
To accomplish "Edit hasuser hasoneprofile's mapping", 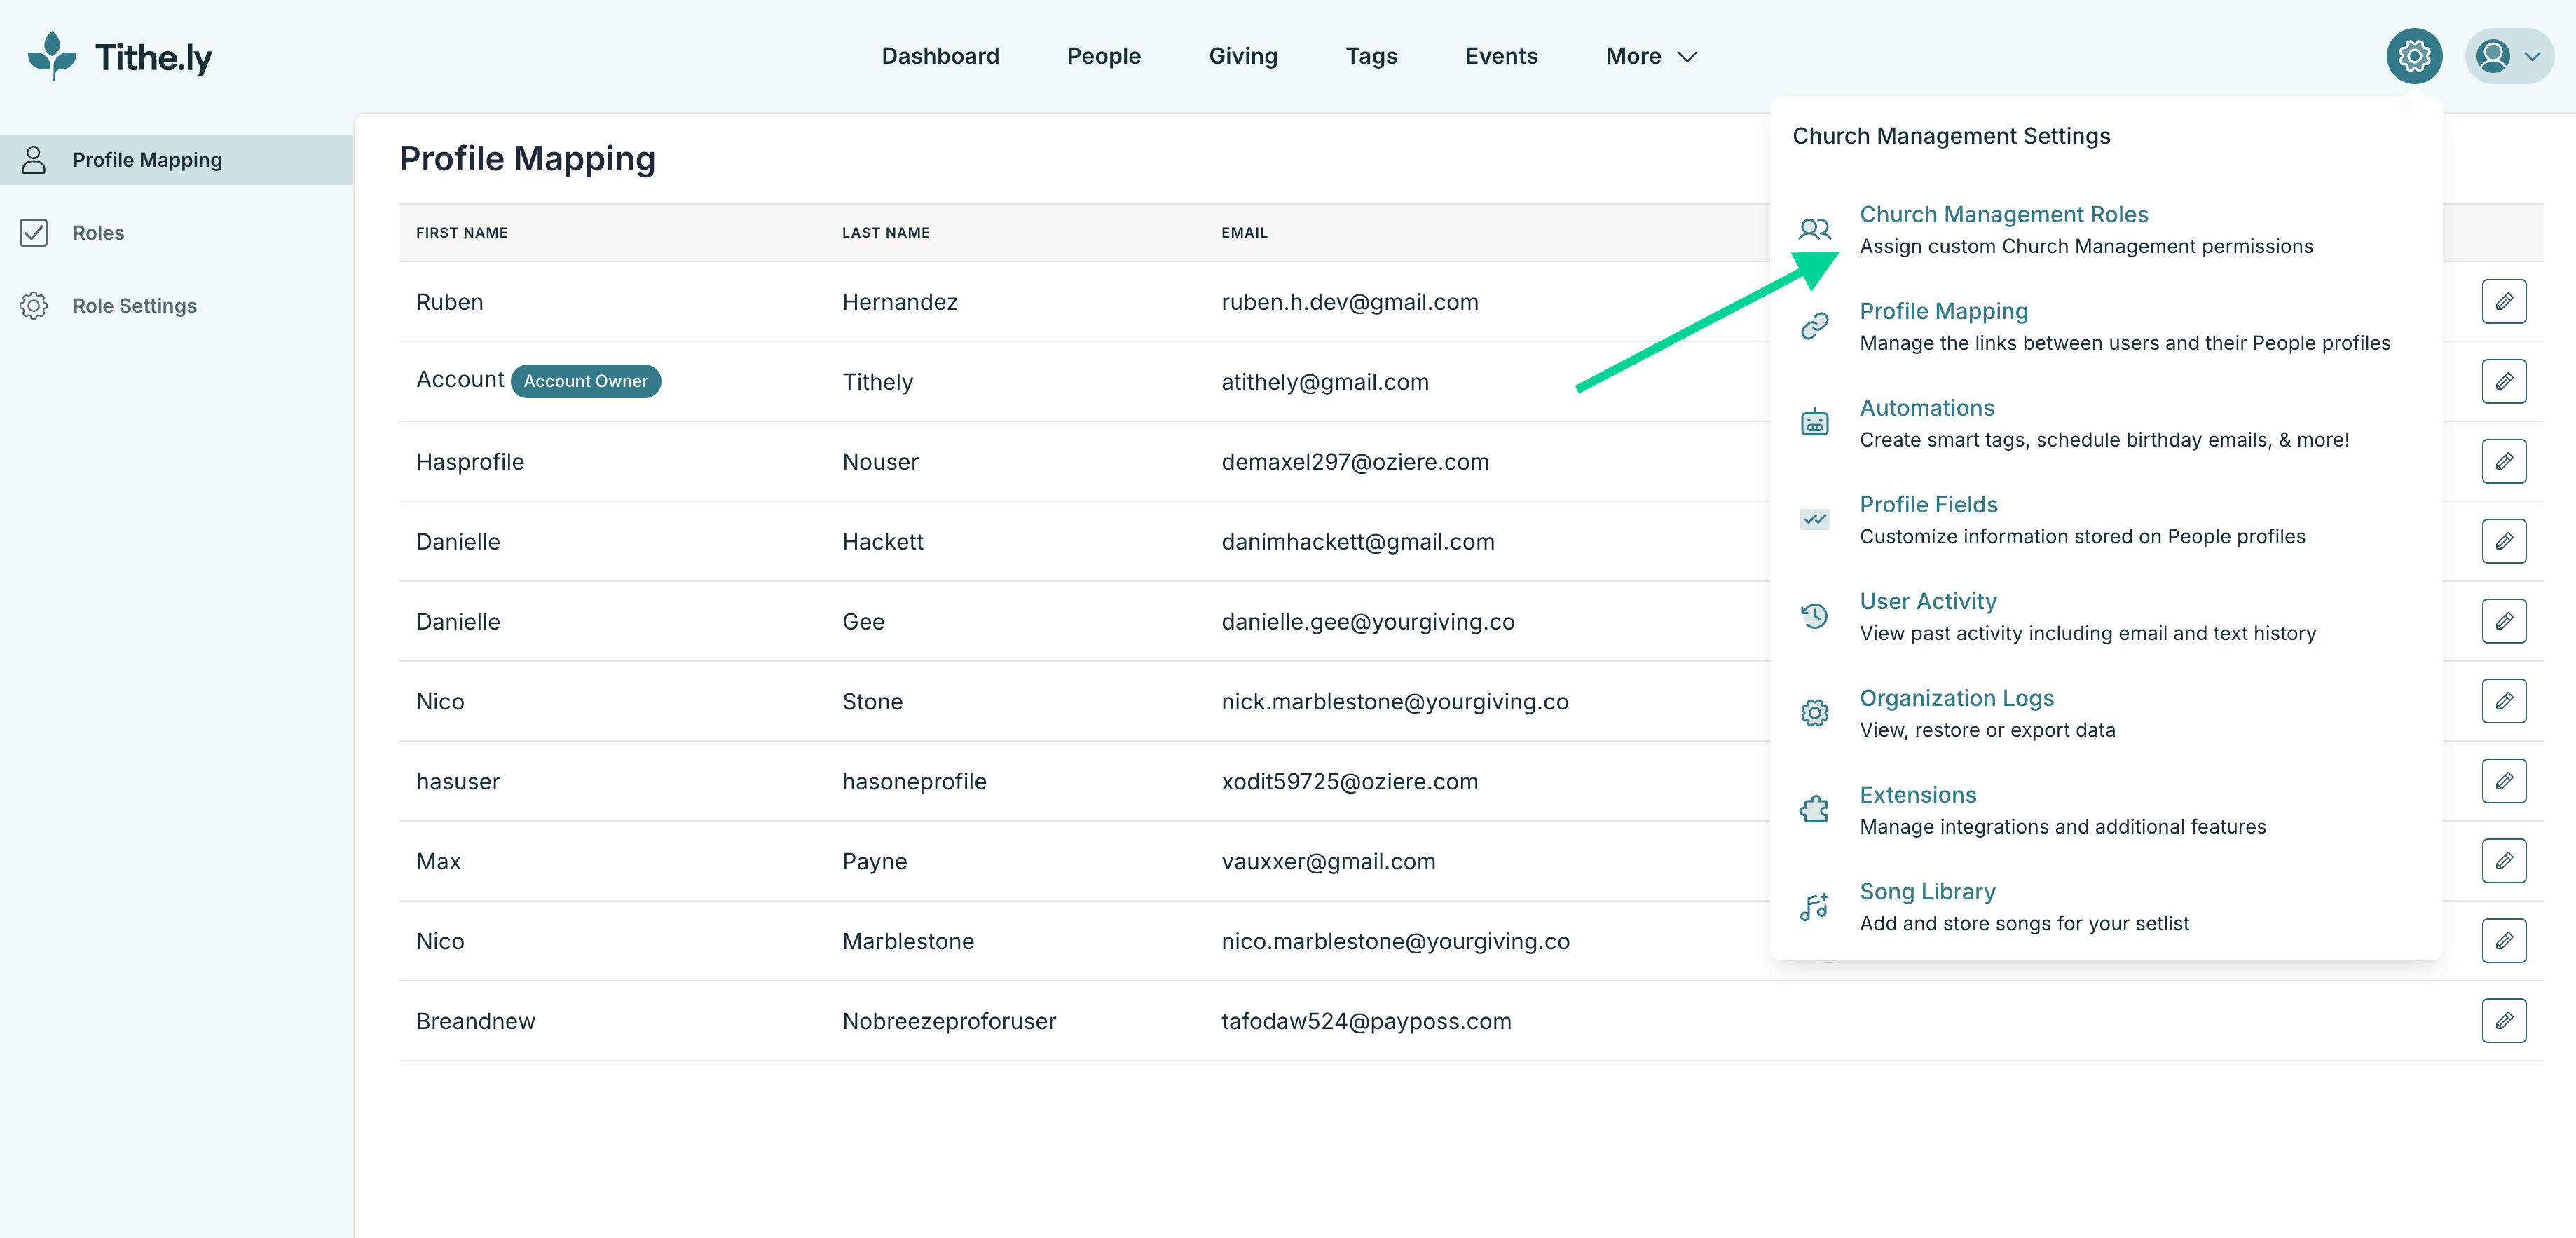I will [2503, 781].
